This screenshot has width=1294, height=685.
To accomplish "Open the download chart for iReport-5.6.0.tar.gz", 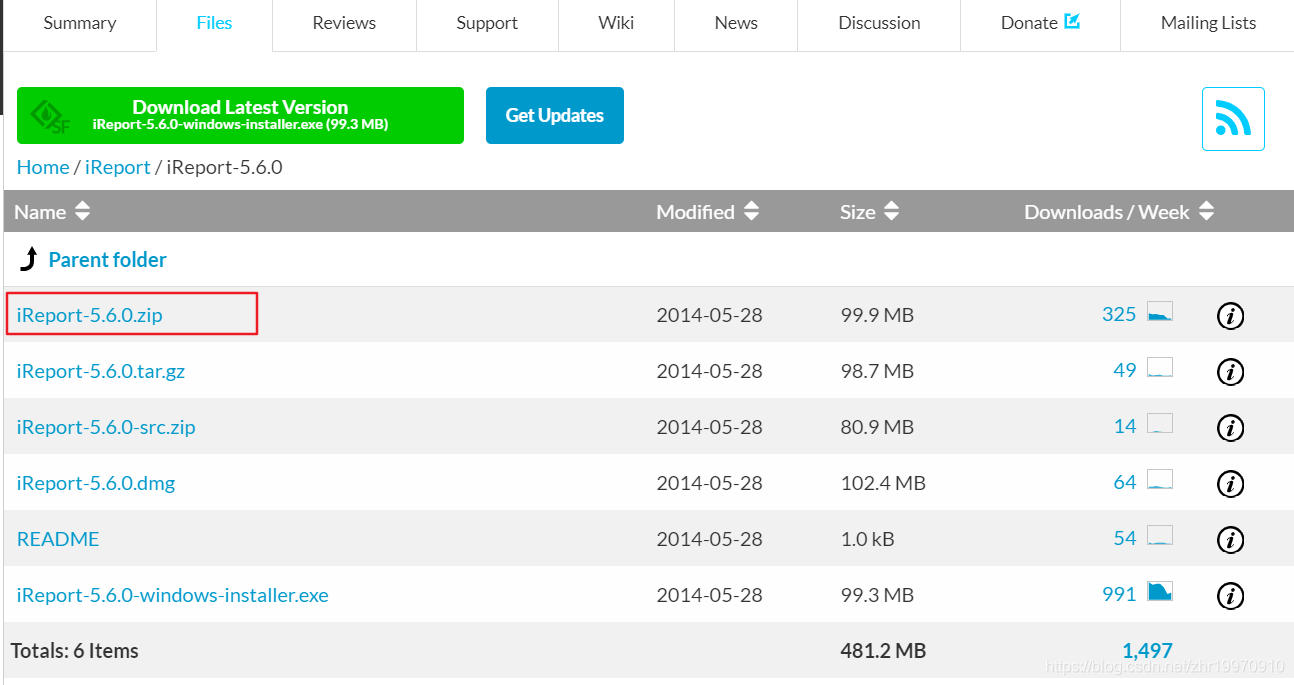I will 1160,367.
